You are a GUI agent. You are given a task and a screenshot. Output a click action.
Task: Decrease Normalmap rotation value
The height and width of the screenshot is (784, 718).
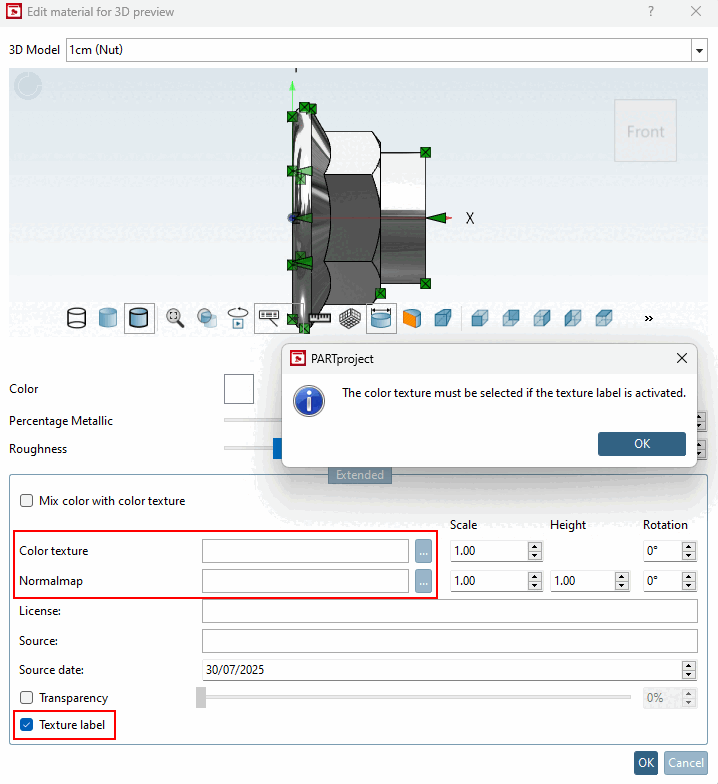(x=688, y=586)
